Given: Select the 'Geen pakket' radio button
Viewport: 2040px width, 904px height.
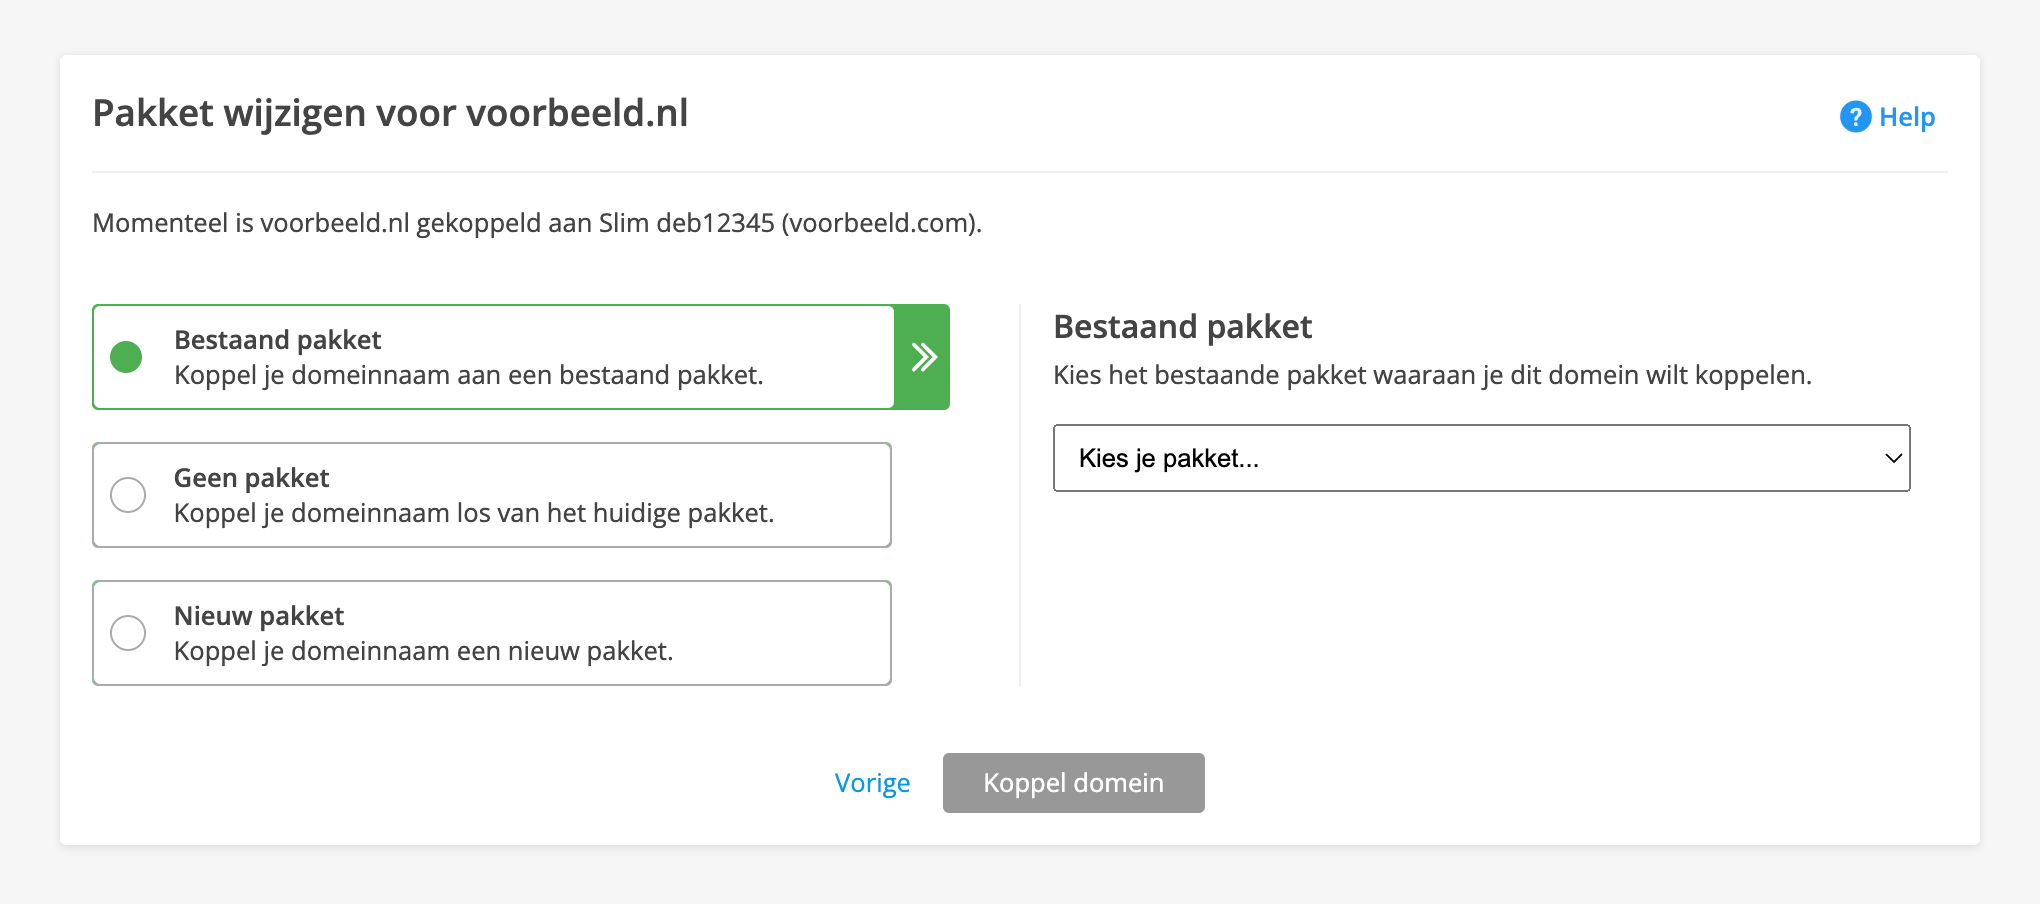Looking at the screenshot, I should [x=128, y=494].
